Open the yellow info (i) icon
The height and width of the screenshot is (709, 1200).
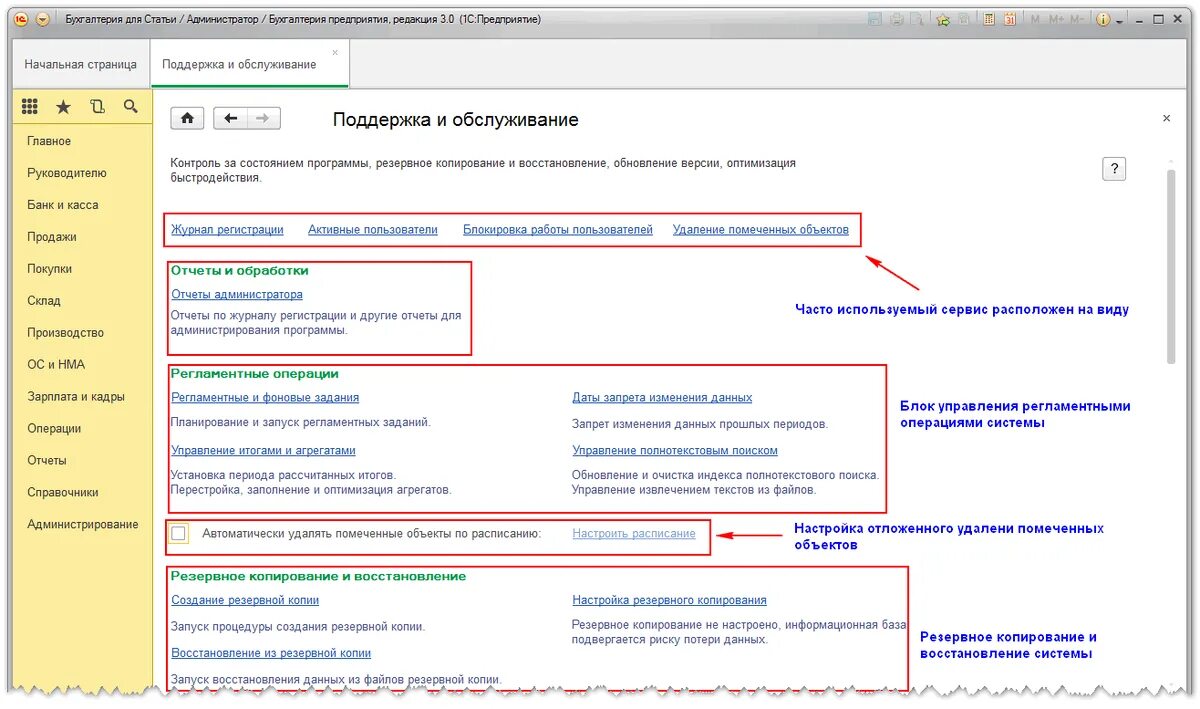point(1103,19)
